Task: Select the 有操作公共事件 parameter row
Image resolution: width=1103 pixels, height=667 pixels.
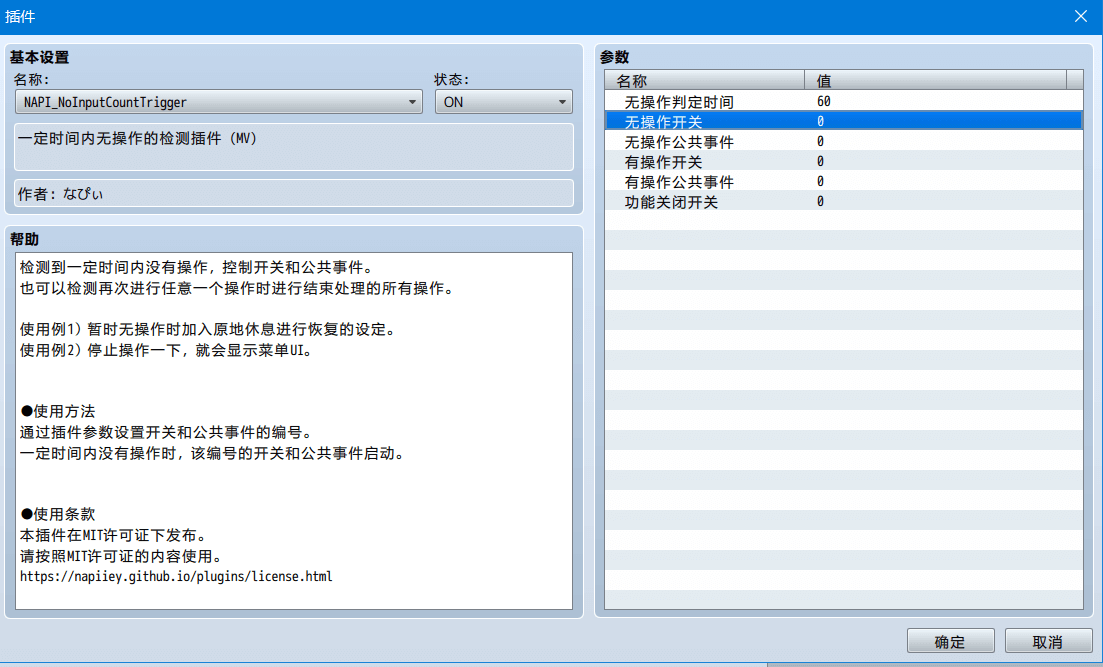Action: click(843, 182)
